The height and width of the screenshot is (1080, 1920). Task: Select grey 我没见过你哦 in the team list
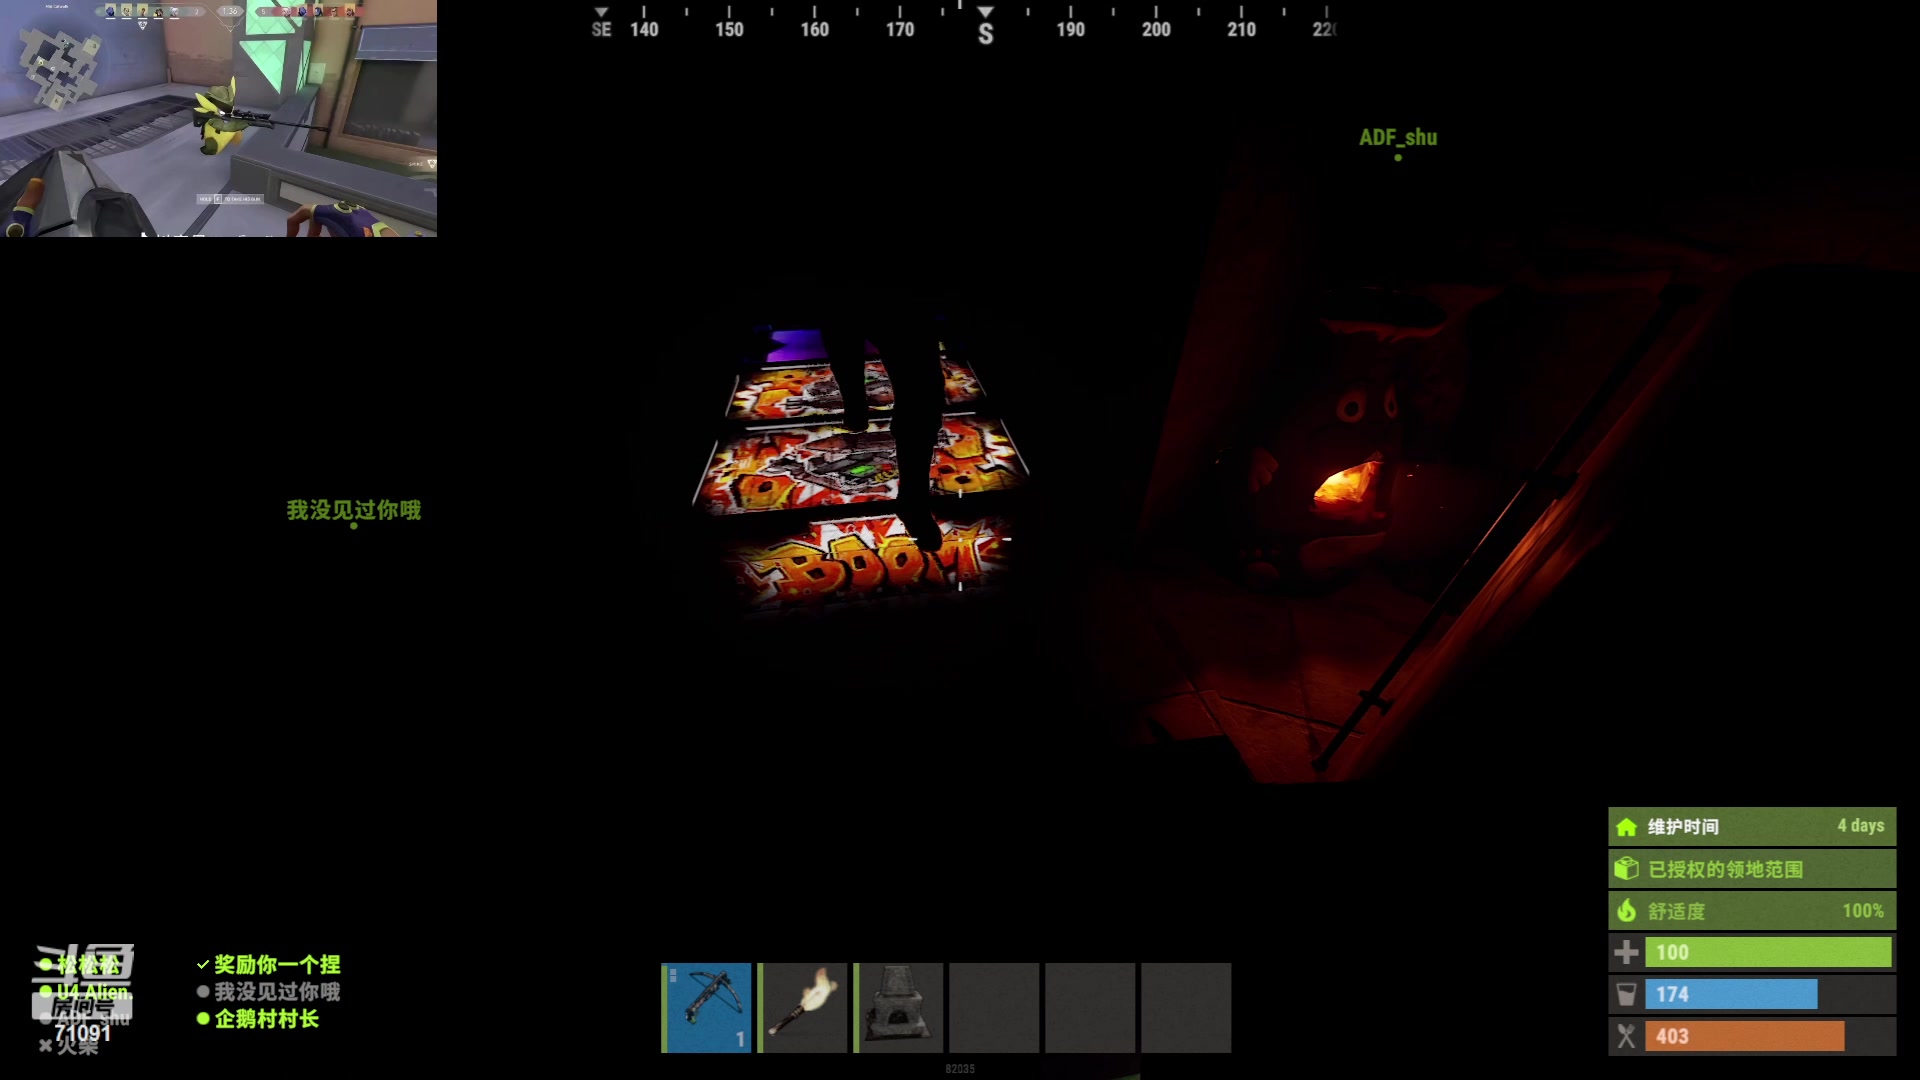277,992
